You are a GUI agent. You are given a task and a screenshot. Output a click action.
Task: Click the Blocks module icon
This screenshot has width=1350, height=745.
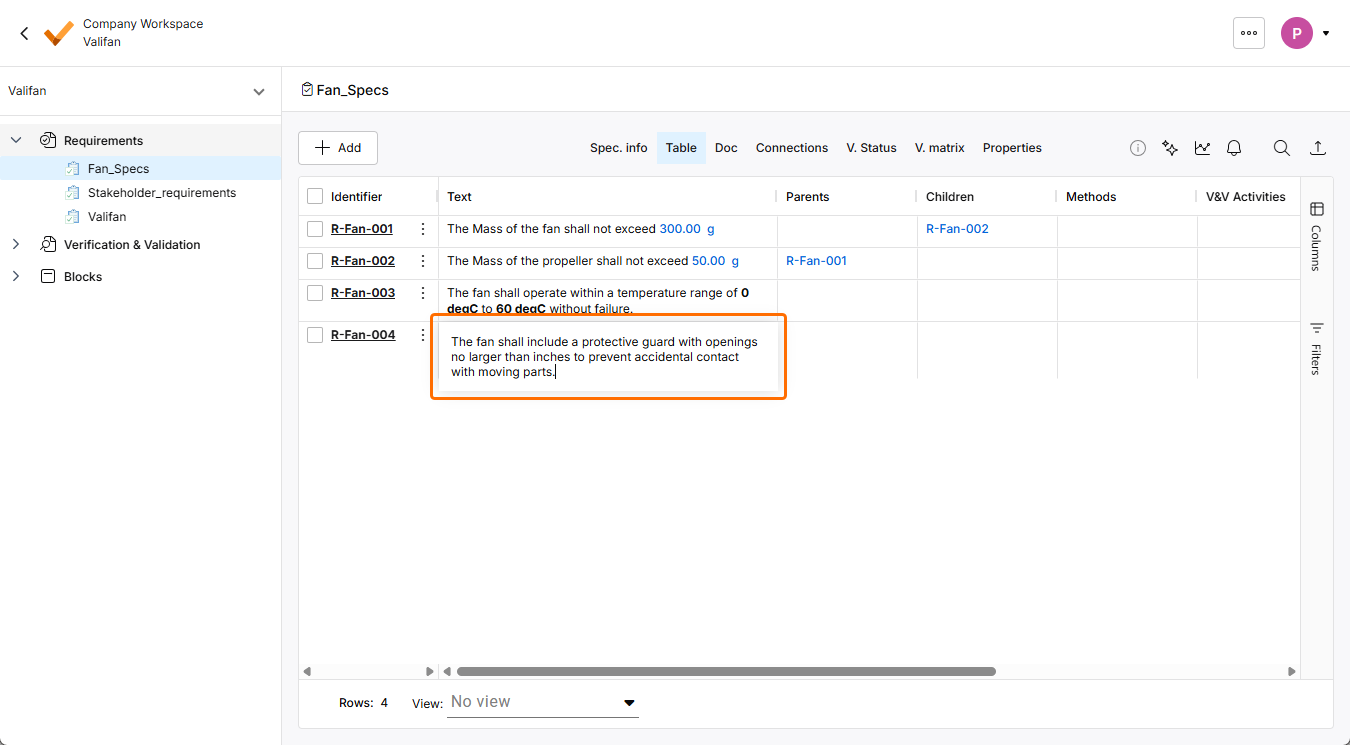47,277
